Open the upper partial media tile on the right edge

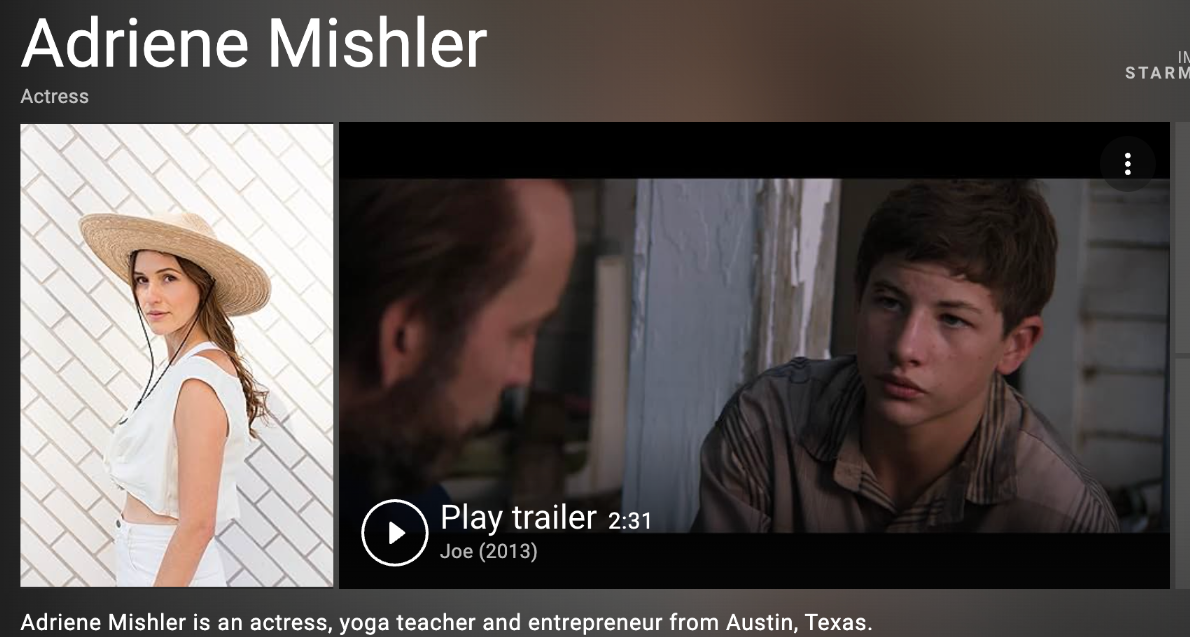[x=1182, y=238]
